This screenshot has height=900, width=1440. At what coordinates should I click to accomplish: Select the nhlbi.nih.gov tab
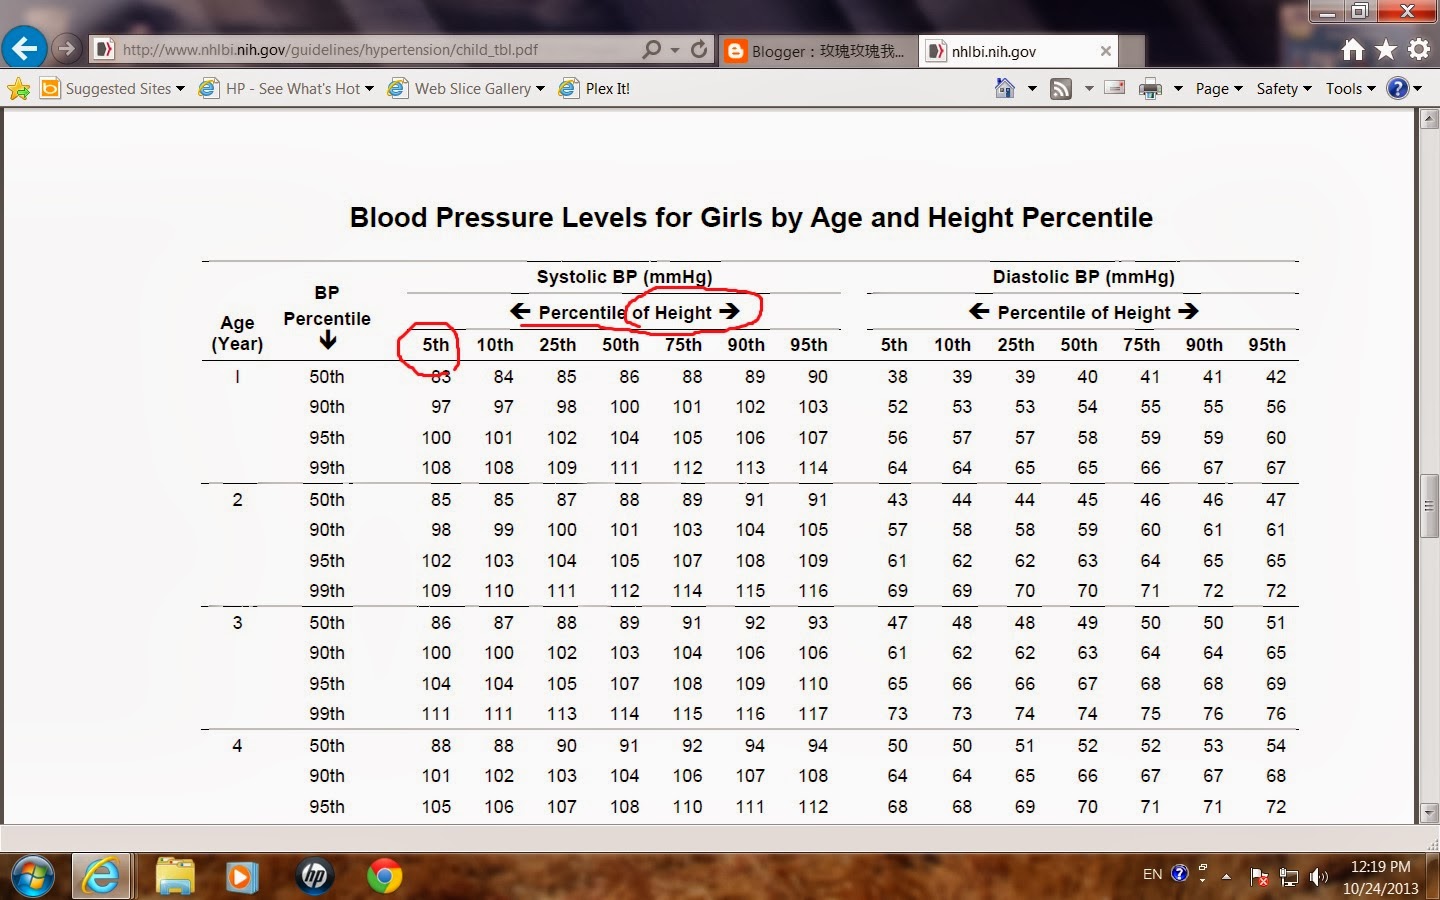coord(1018,50)
